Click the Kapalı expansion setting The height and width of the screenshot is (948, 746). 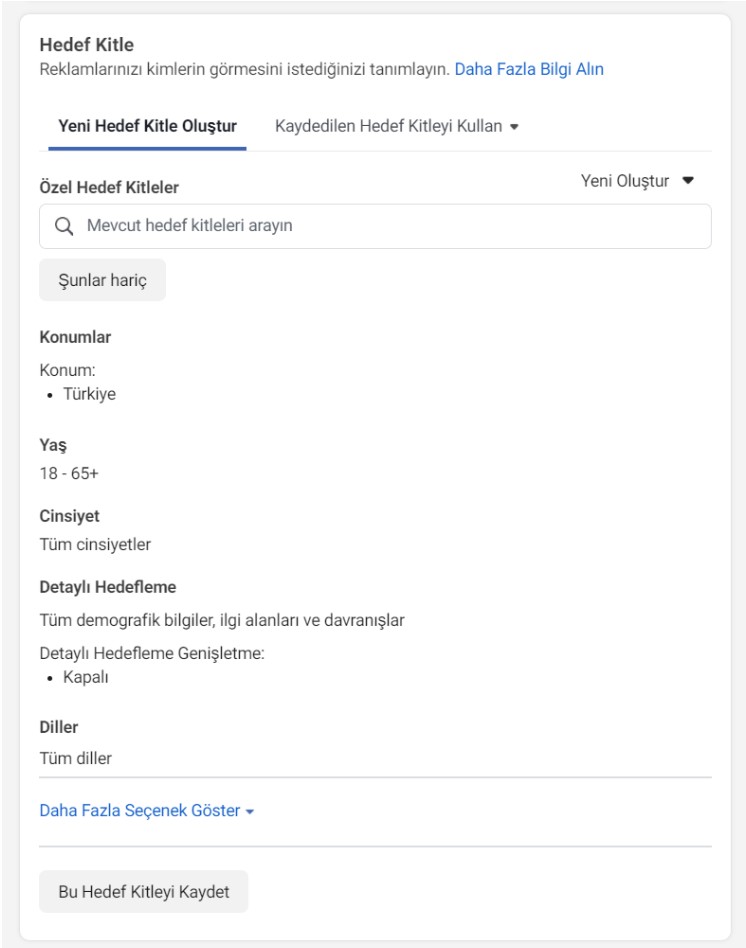(x=86, y=677)
